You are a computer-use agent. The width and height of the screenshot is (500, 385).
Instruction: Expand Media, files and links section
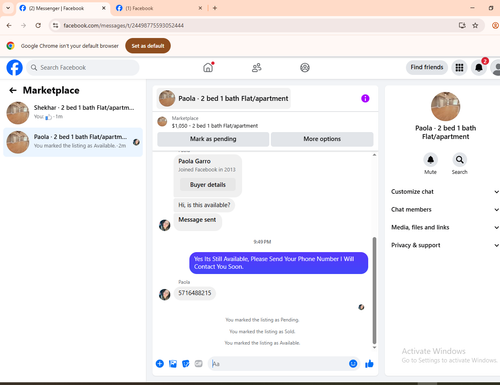coord(445,227)
